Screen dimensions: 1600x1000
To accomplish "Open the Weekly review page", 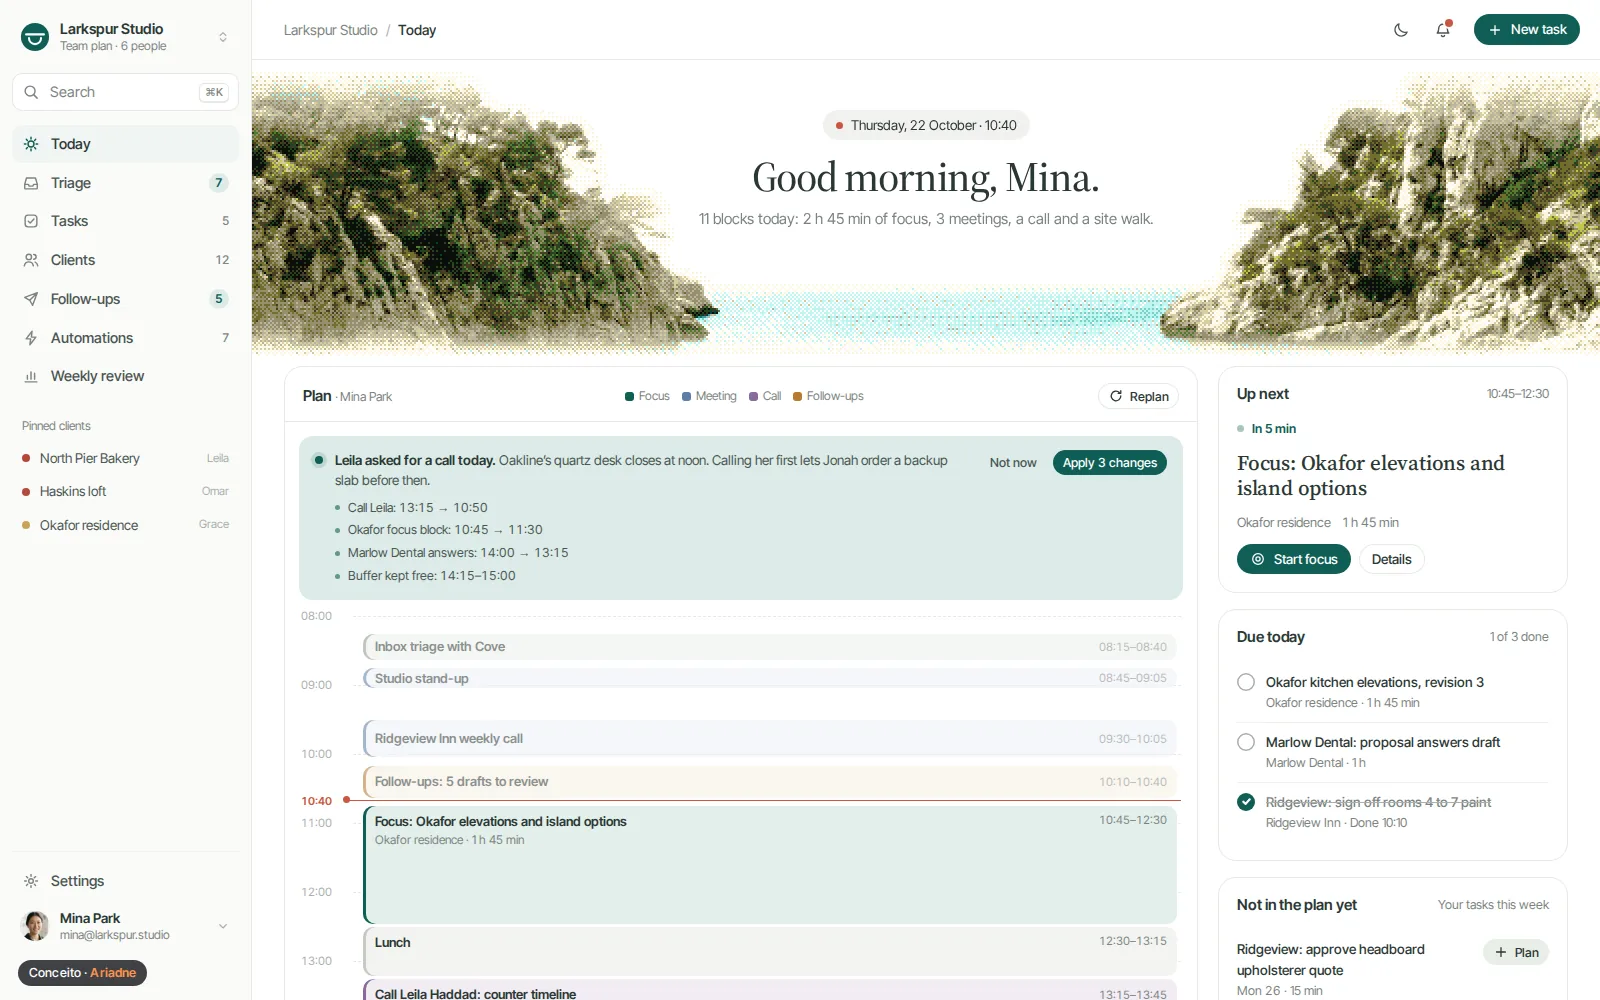I will (126, 376).
